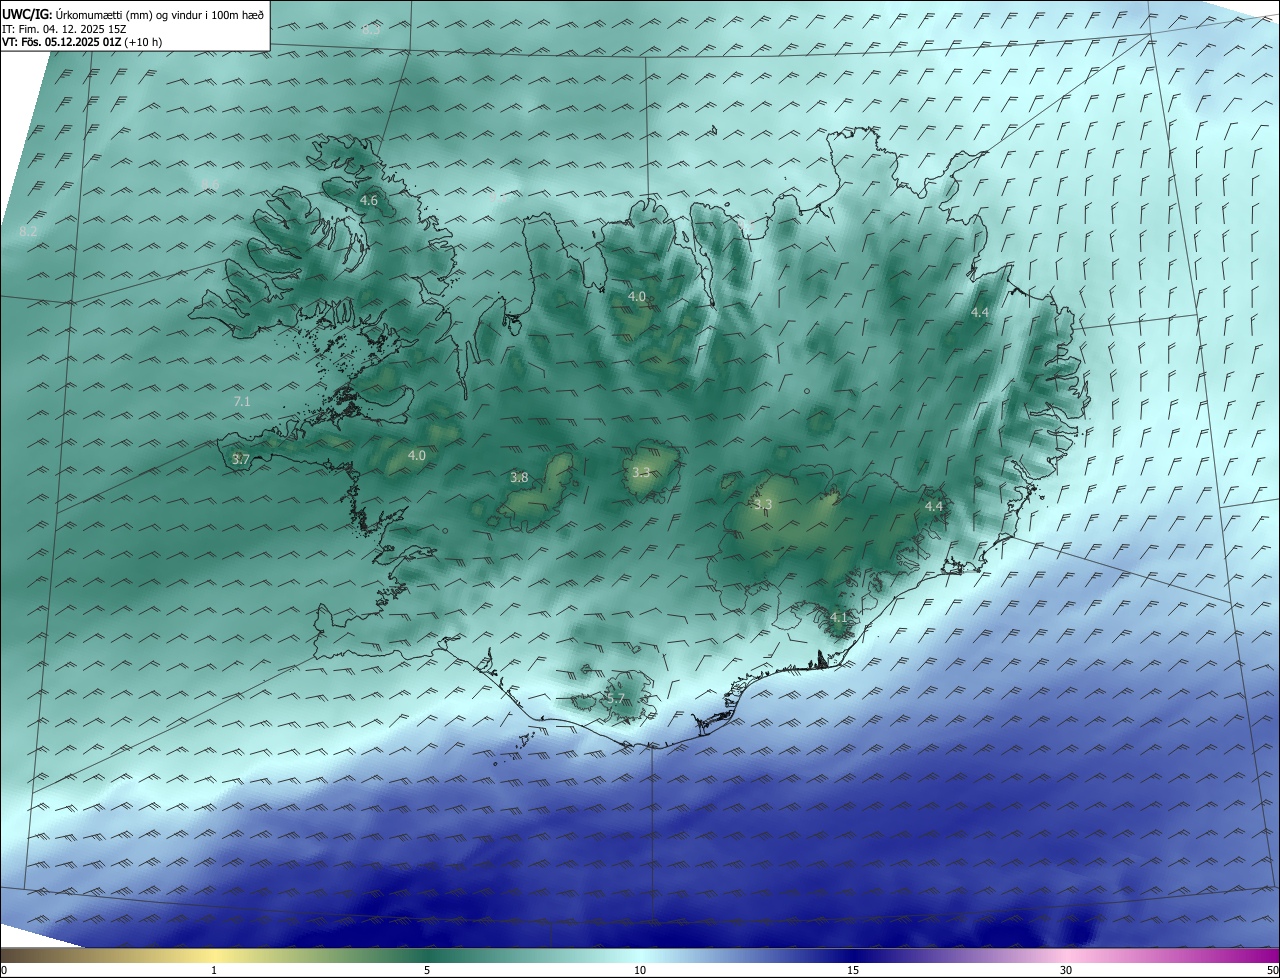Click the color scale tick label 5
1280x978 pixels.
pyautogui.click(x=427, y=970)
